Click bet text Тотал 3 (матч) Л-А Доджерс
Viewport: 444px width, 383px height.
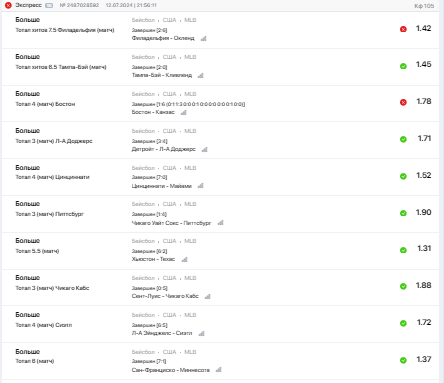point(54,141)
